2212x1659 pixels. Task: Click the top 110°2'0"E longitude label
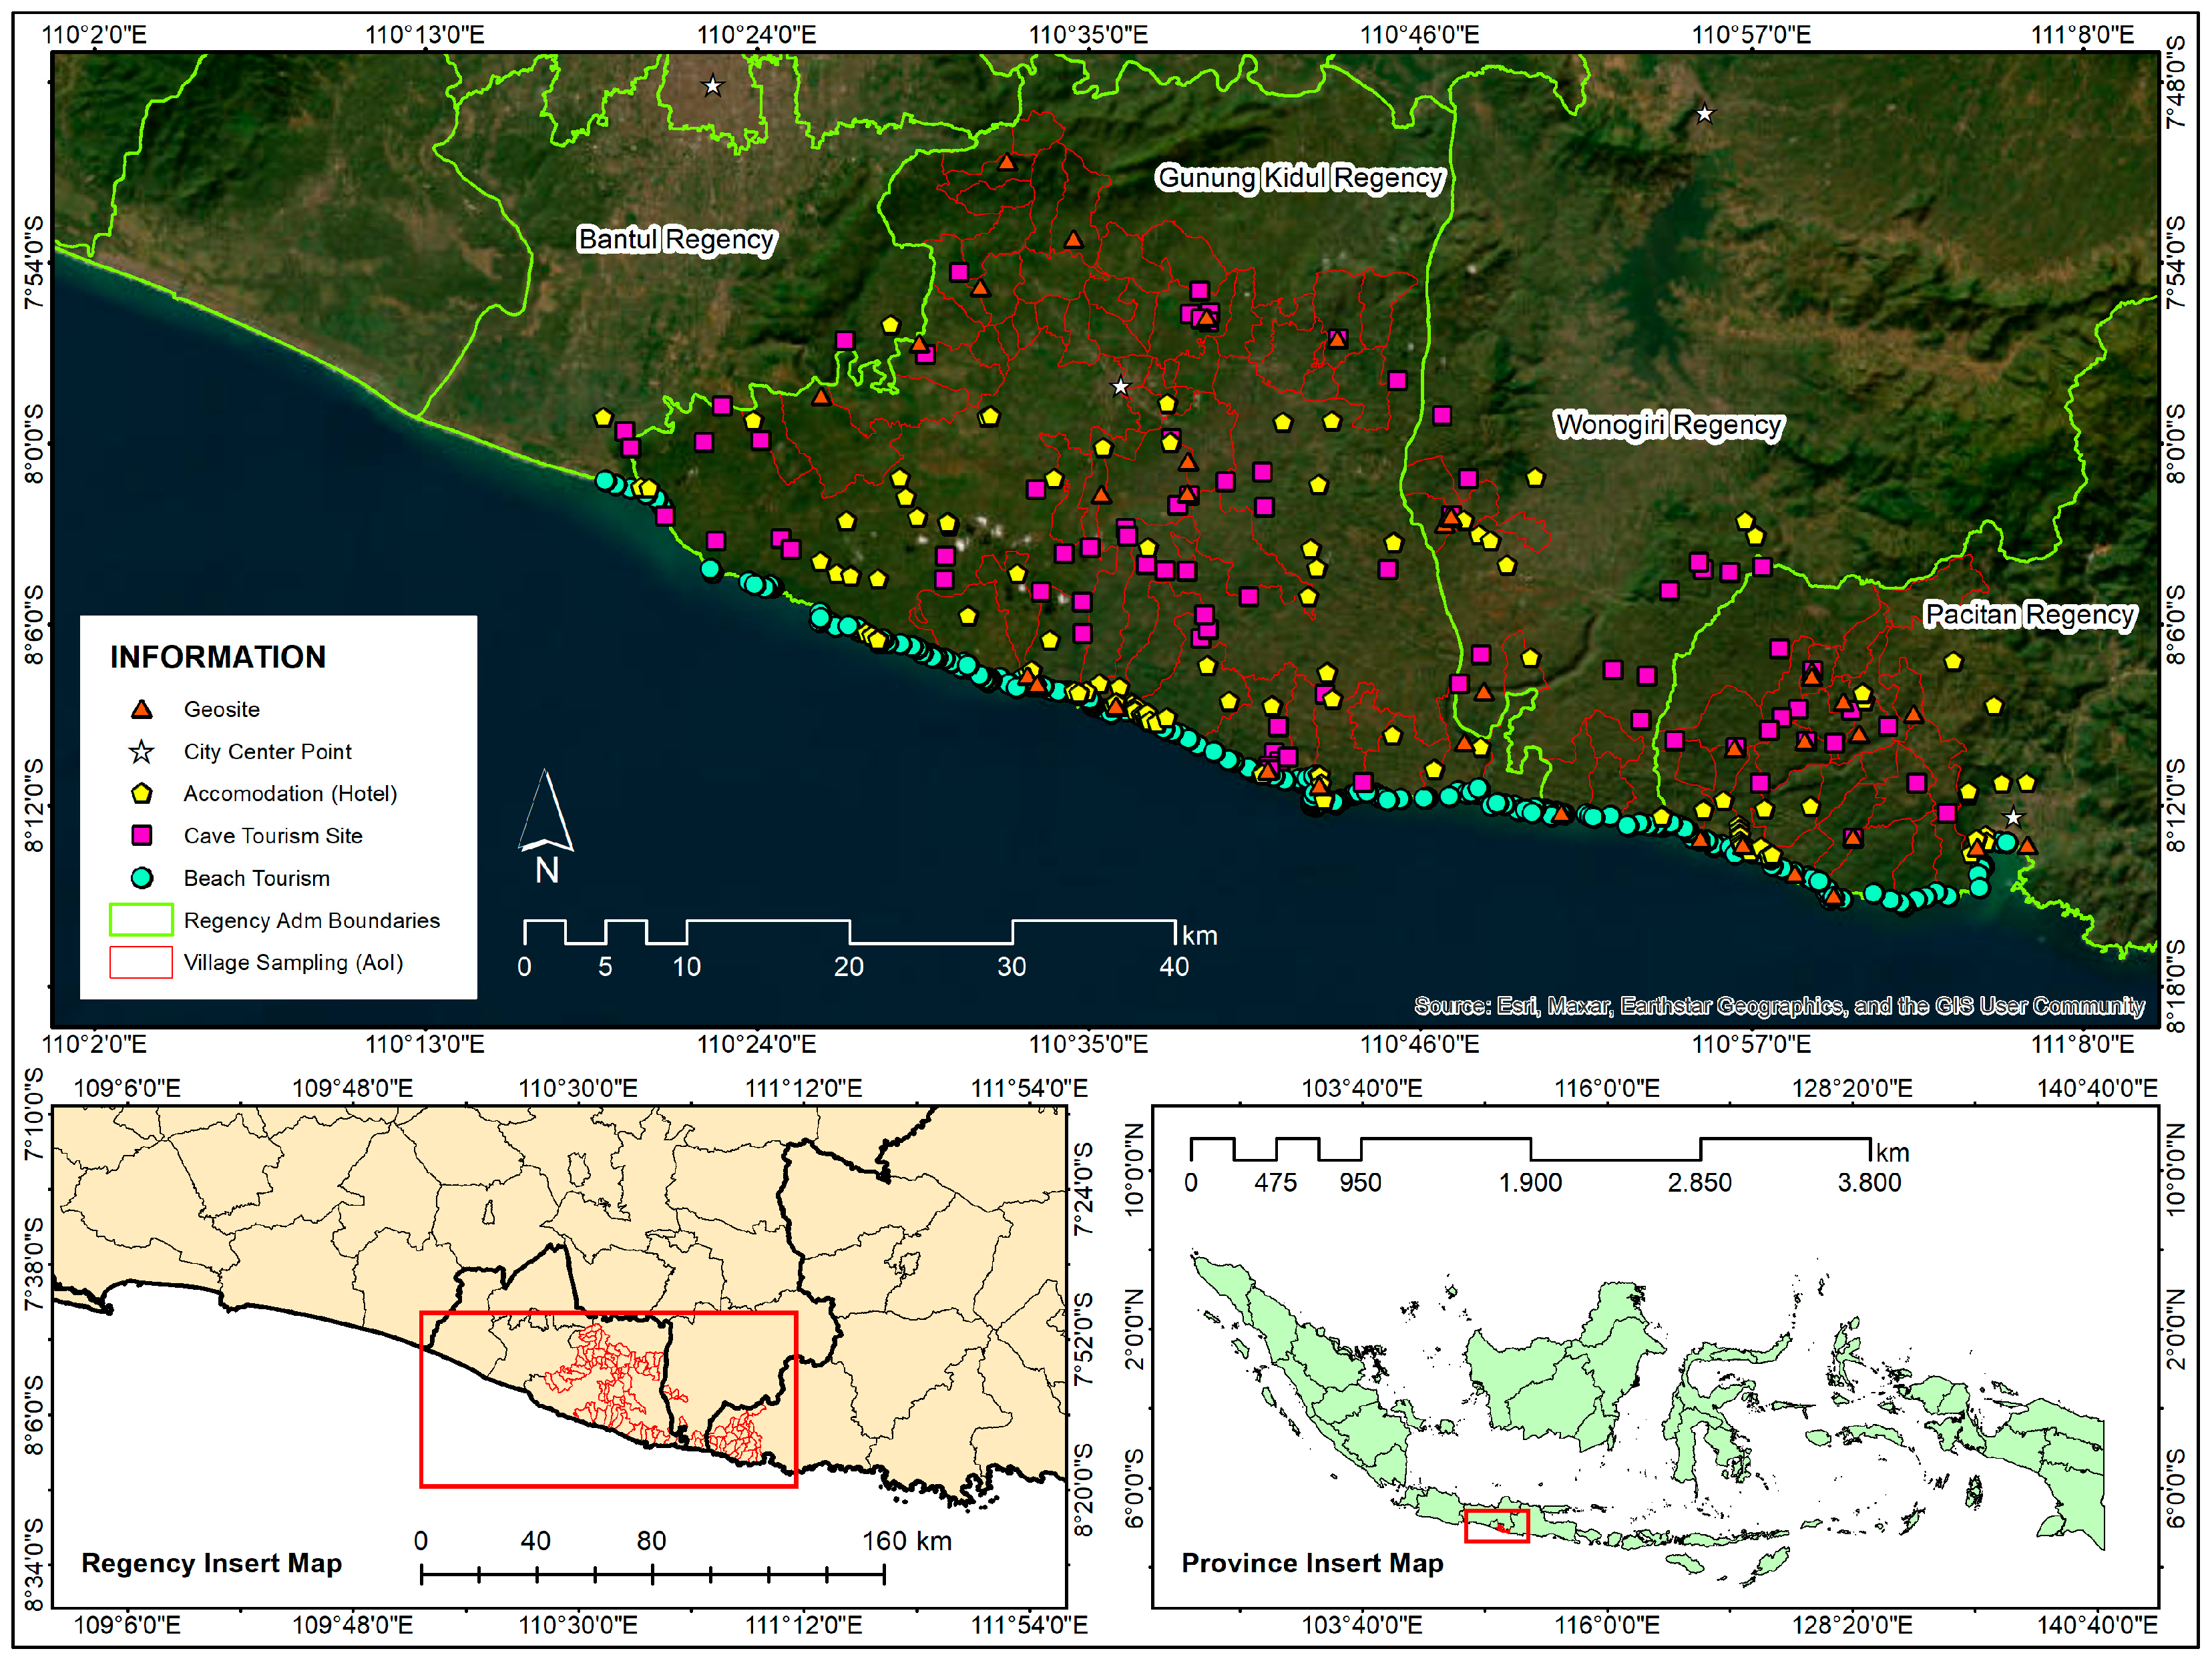pos(94,35)
